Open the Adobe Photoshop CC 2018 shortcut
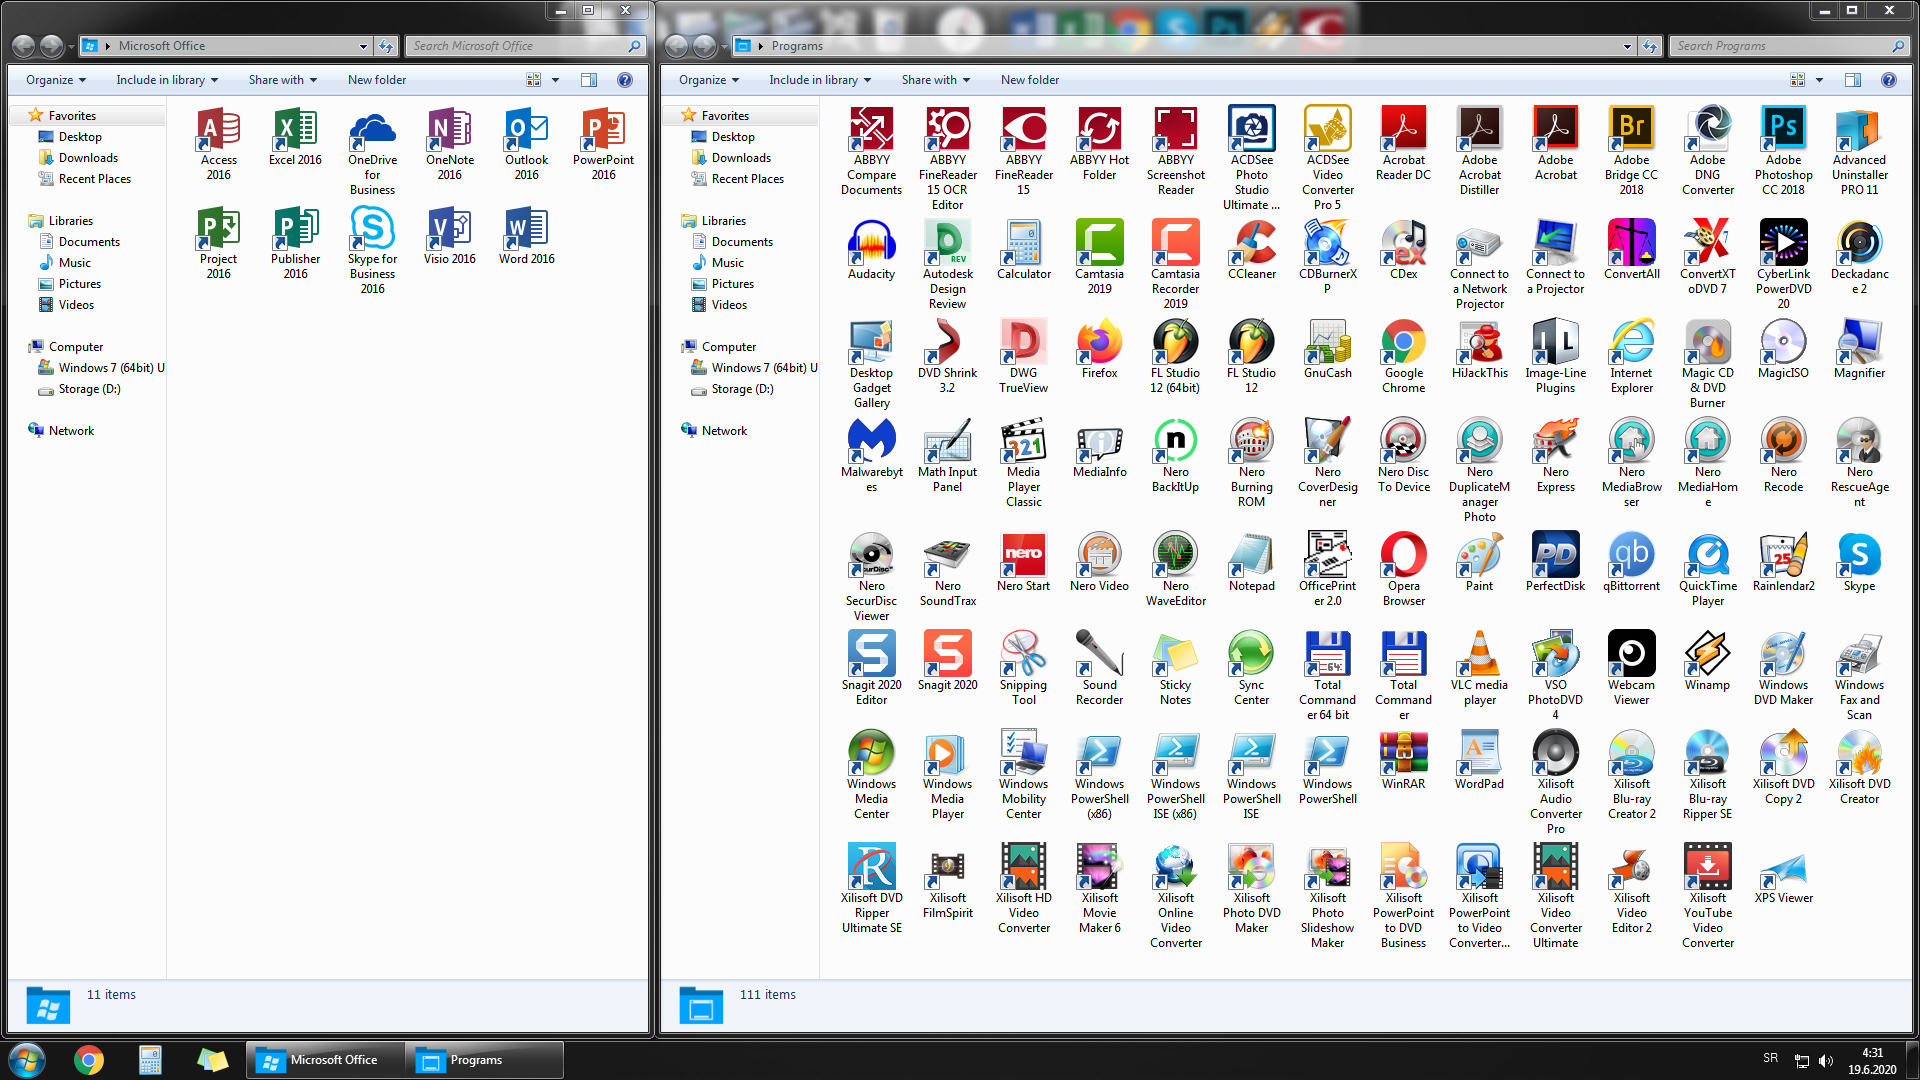 pyautogui.click(x=1783, y=150)
